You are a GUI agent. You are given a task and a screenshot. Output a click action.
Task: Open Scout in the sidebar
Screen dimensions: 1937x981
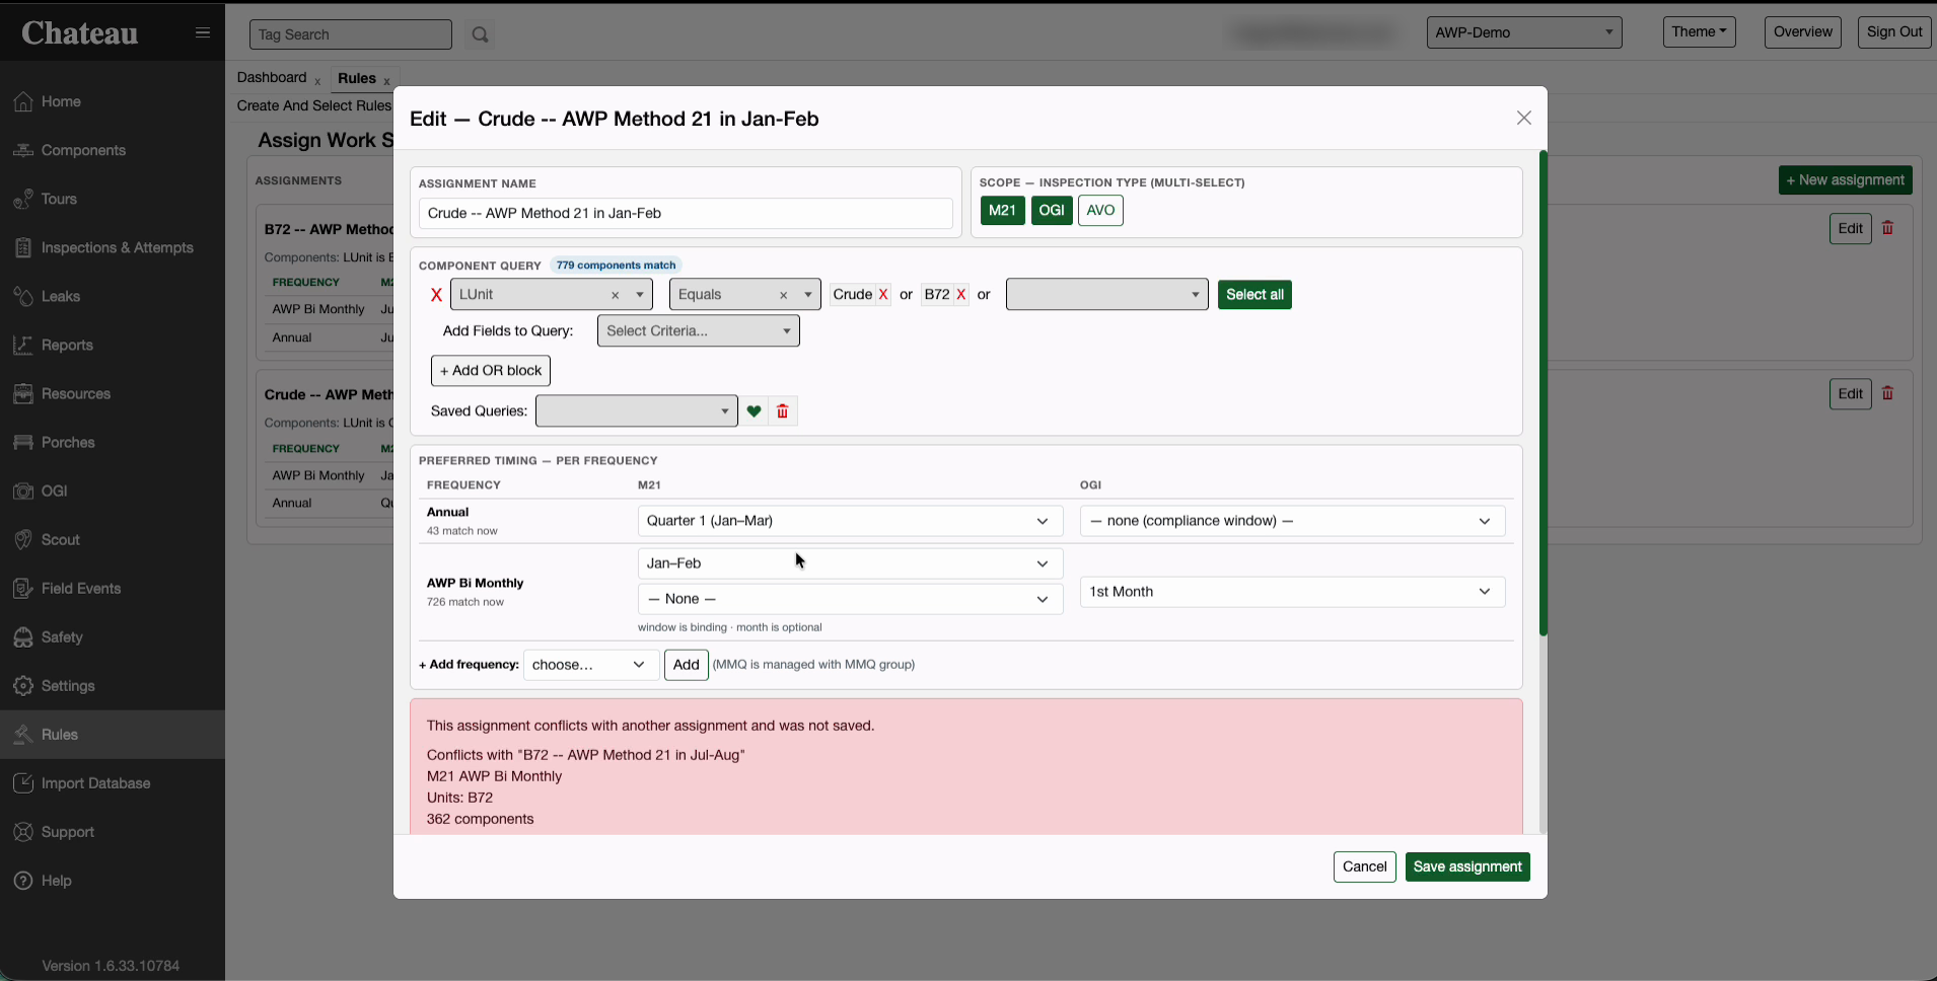[60, 540]
